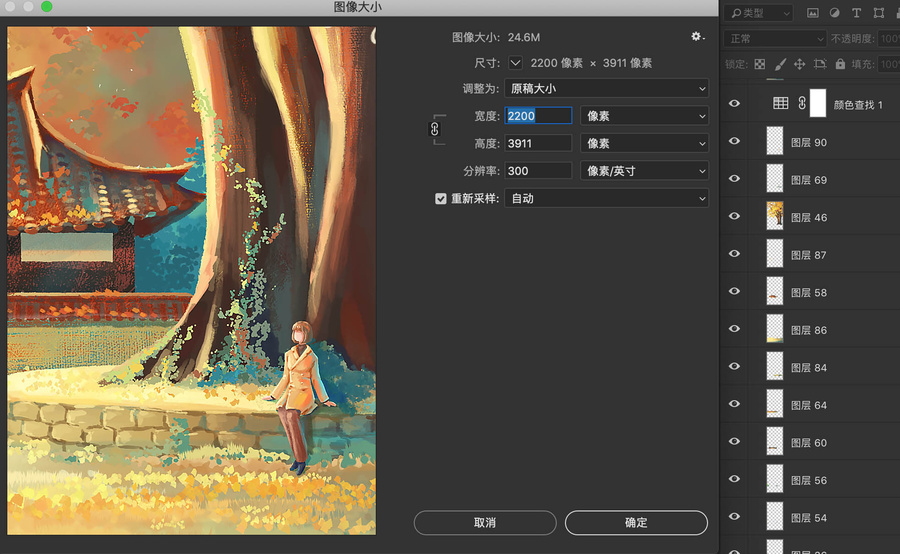The height and width of the screenshot is (554, 900).
Task: Select layer name 图层 69
Action: tap(809, 180)
